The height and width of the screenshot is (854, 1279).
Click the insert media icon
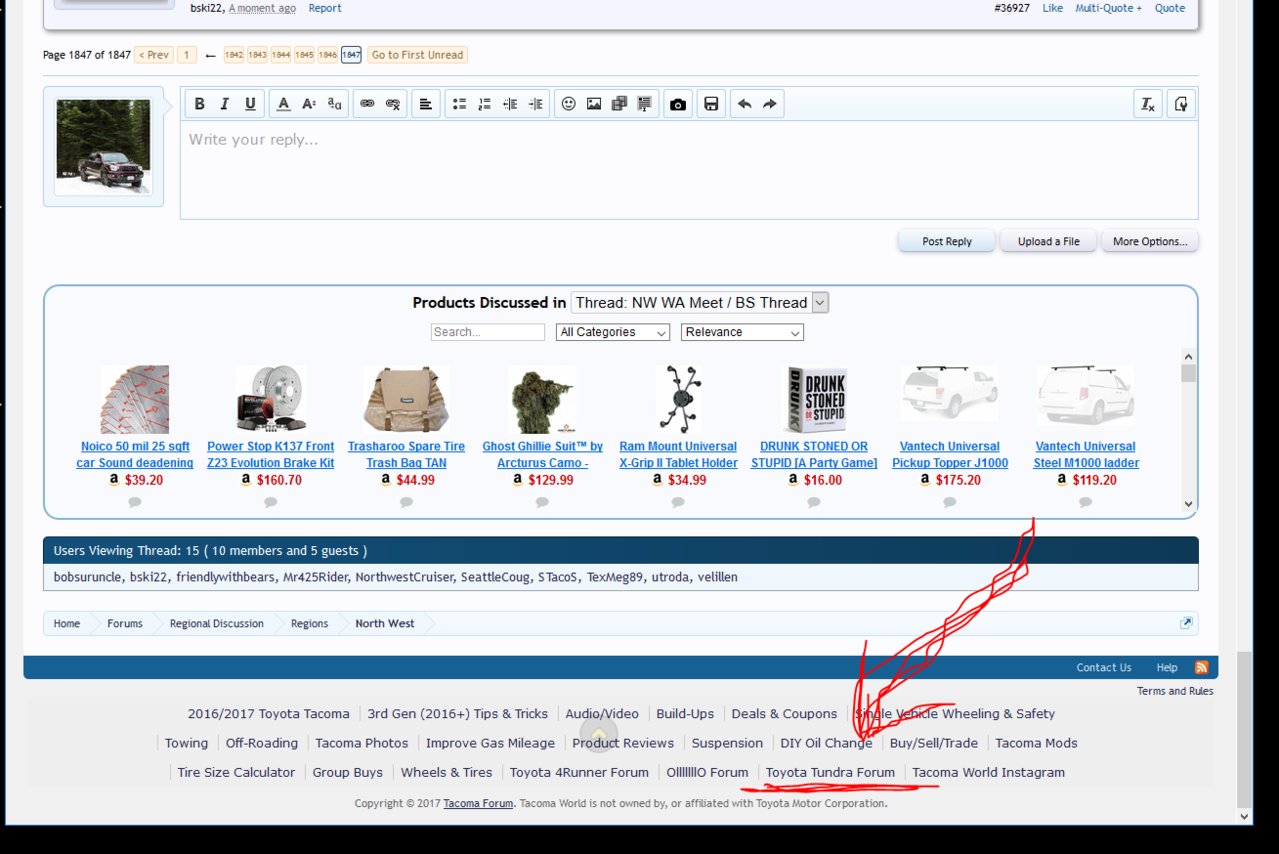coord(619,104)
